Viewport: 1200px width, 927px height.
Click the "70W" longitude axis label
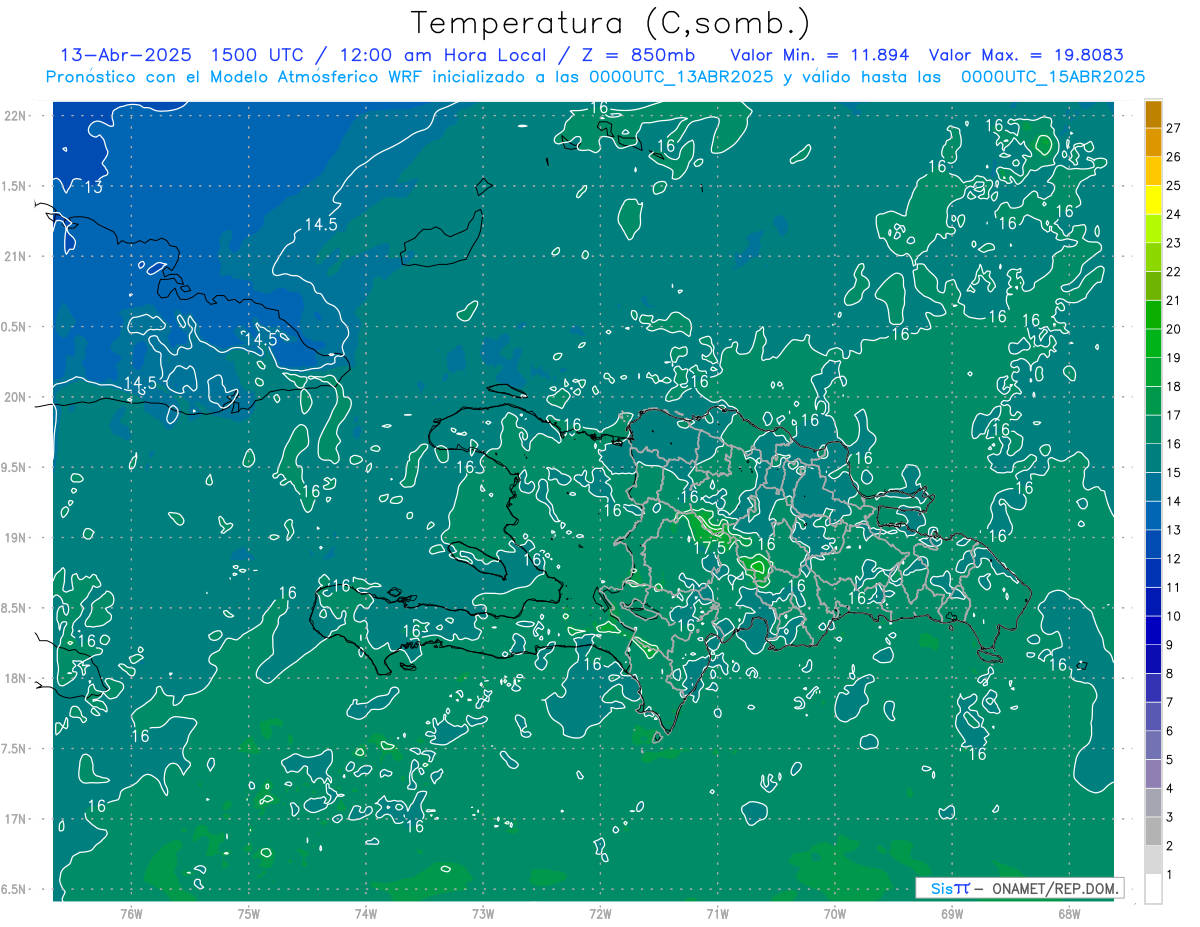834,913
